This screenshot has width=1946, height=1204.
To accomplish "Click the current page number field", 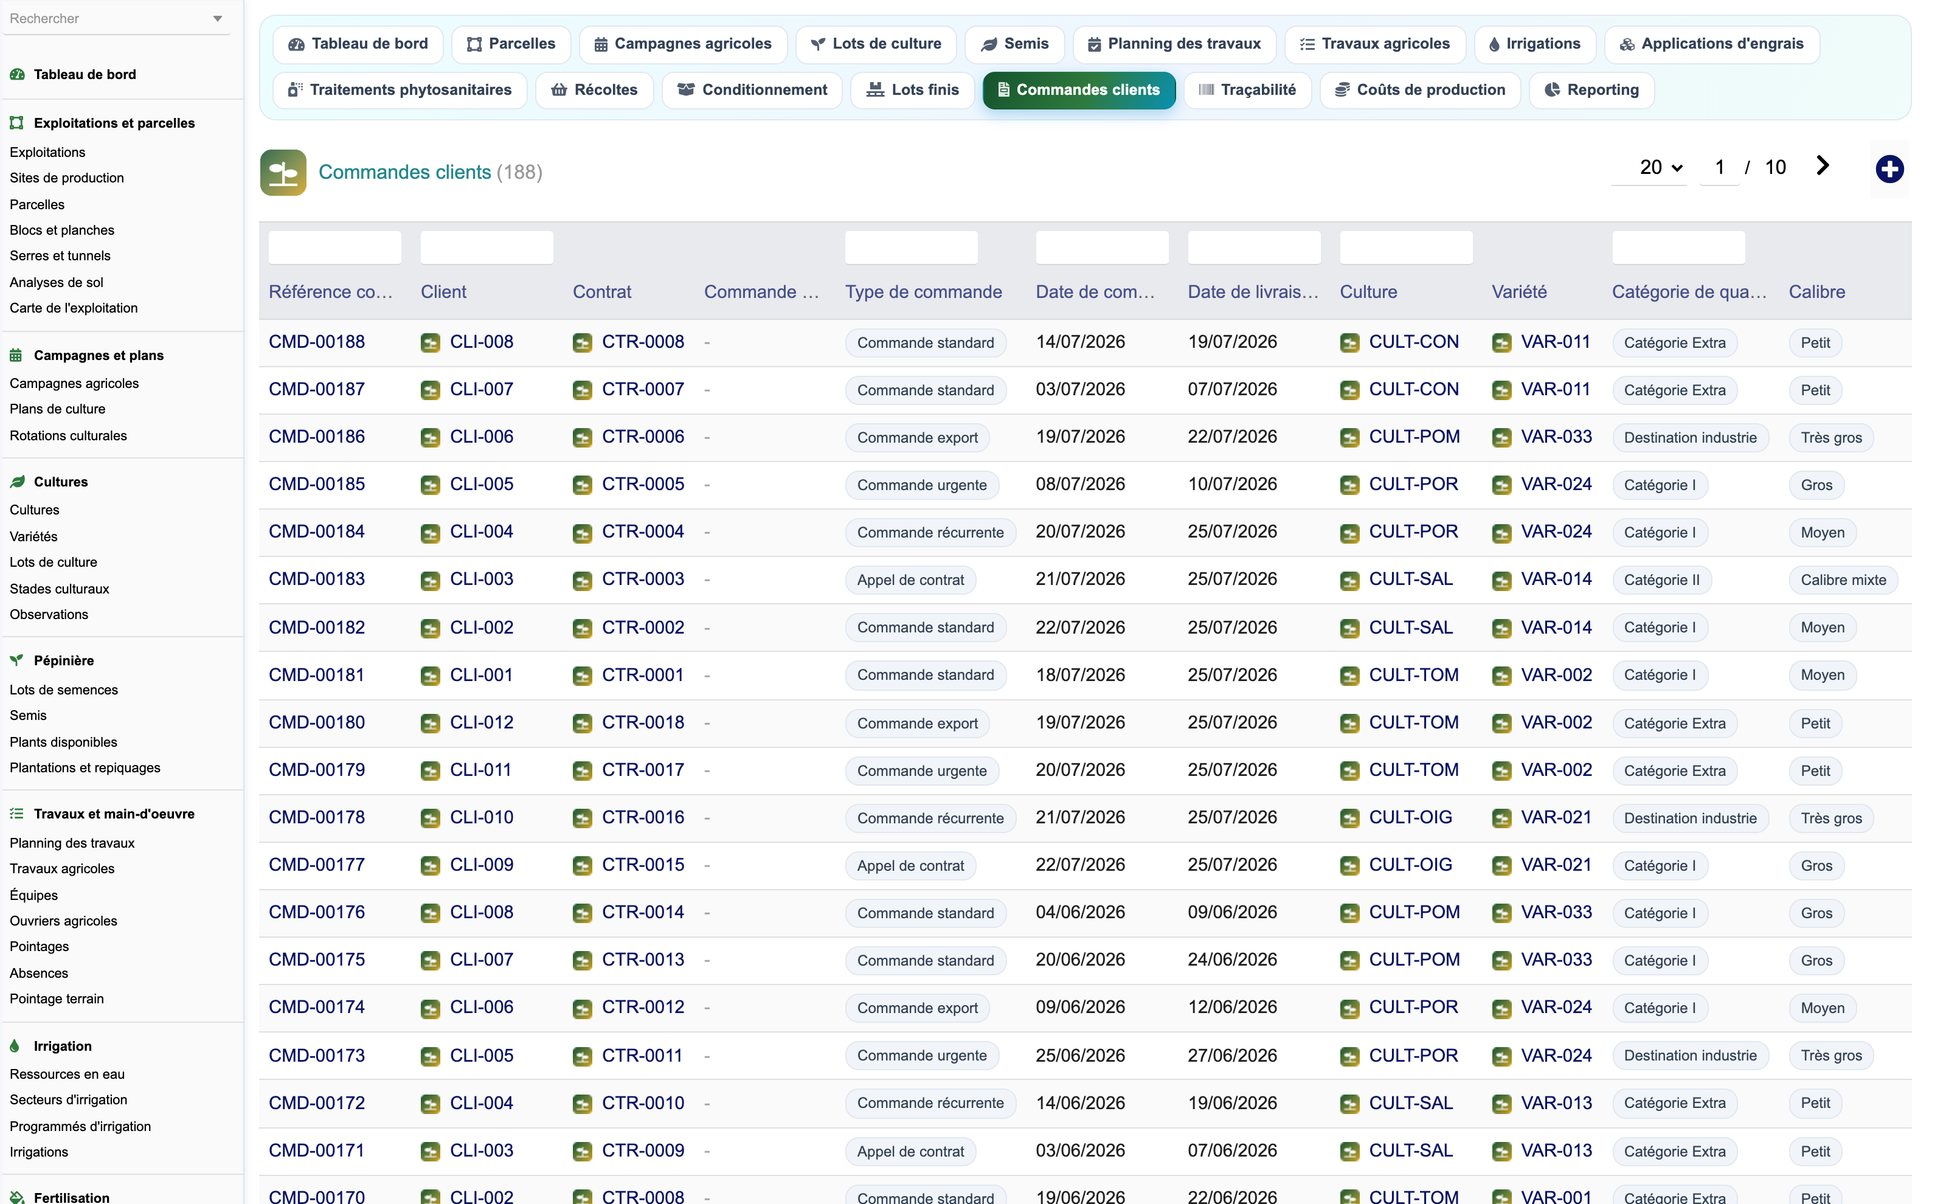I will [1719, 168].
